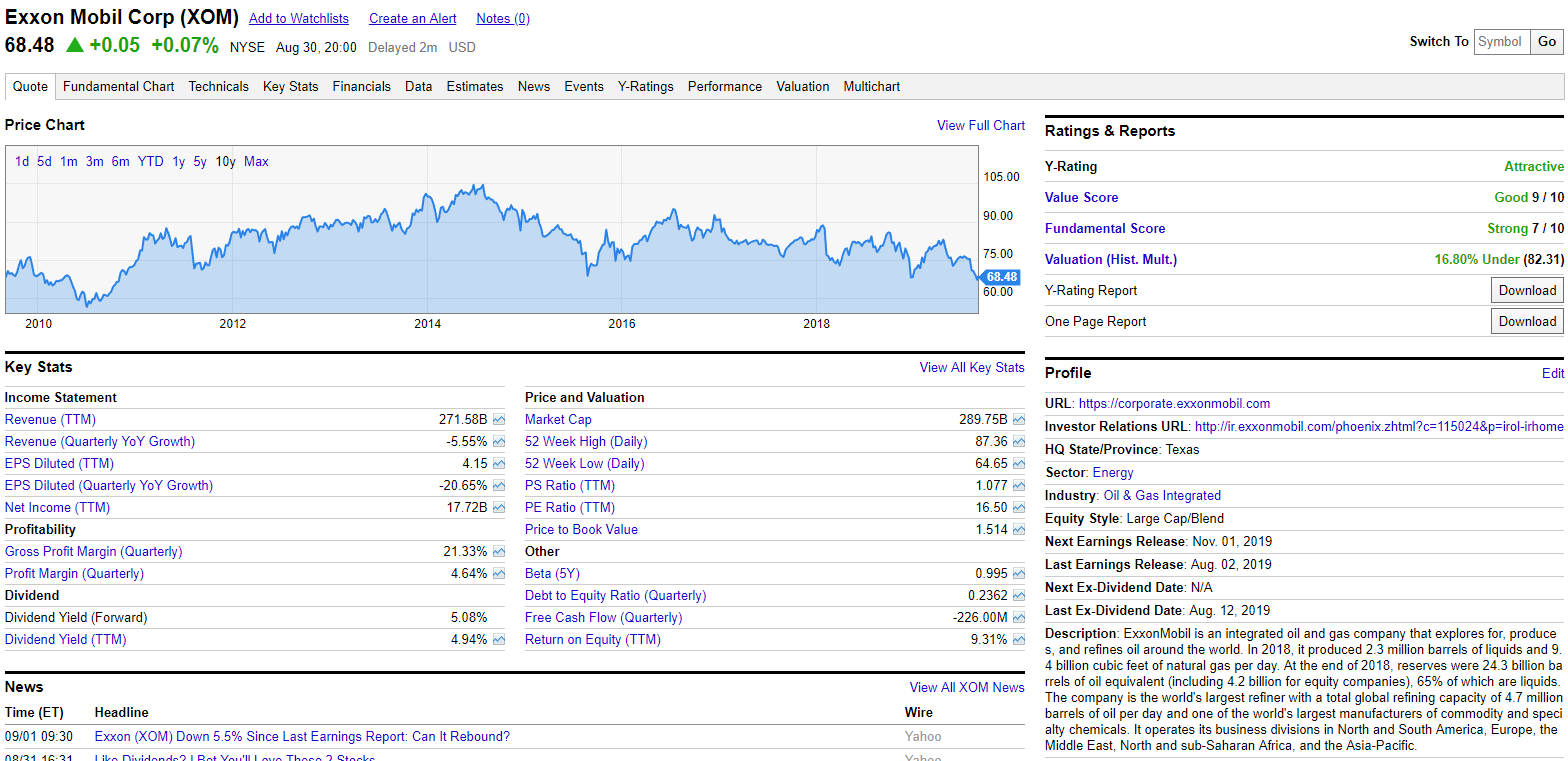Set price chart range to Max
The width and height of the screenshot is (1568, 761).
[256, 162]
